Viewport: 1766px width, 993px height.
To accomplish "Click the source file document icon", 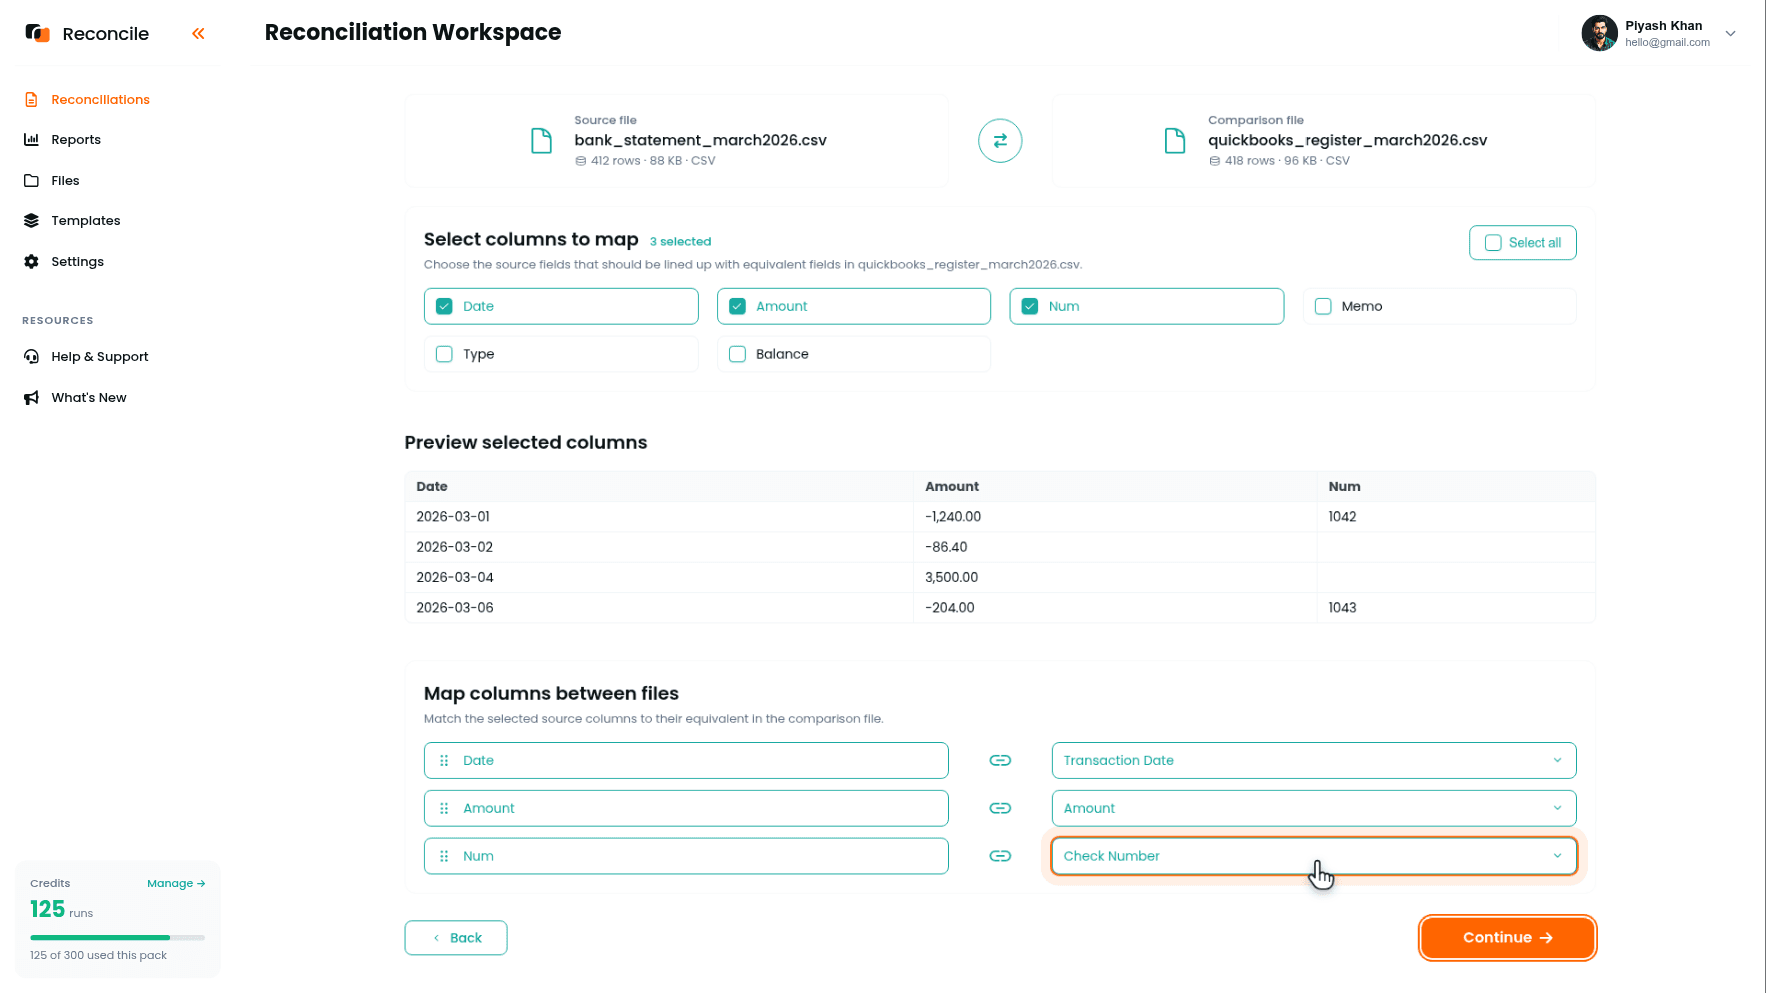I will (x=541, y=141).
